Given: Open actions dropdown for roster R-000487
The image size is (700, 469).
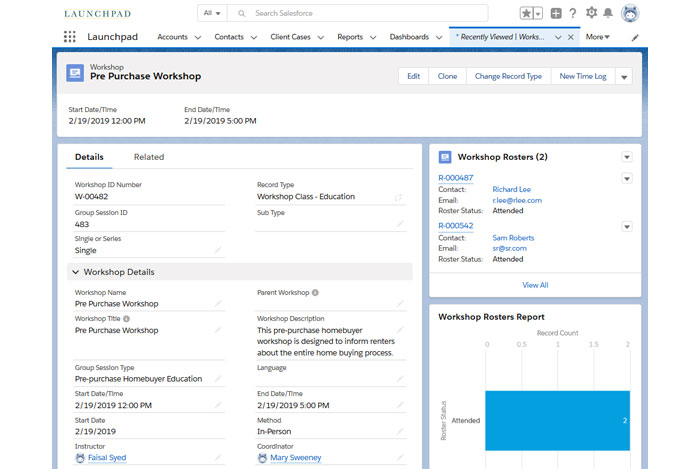Looking at the screenshot, I should (627, 178).
